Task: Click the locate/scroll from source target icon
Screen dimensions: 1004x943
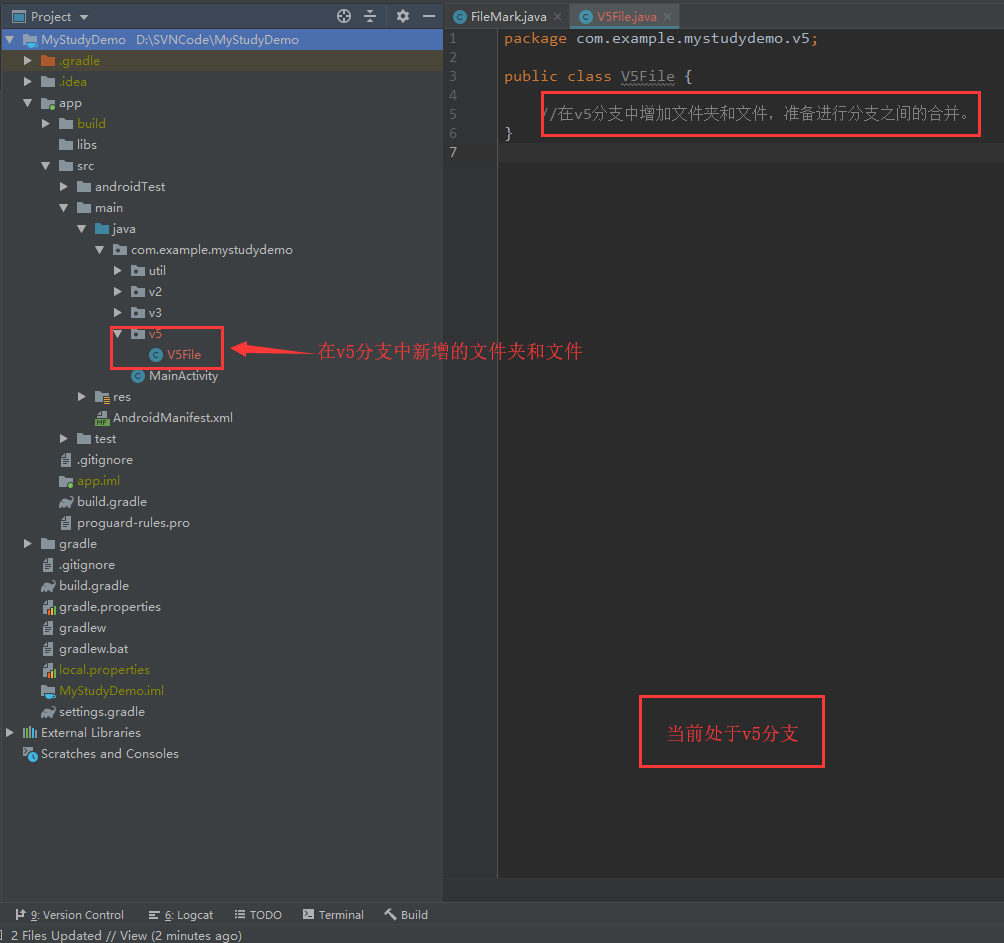Action: (x=344, y=17)
